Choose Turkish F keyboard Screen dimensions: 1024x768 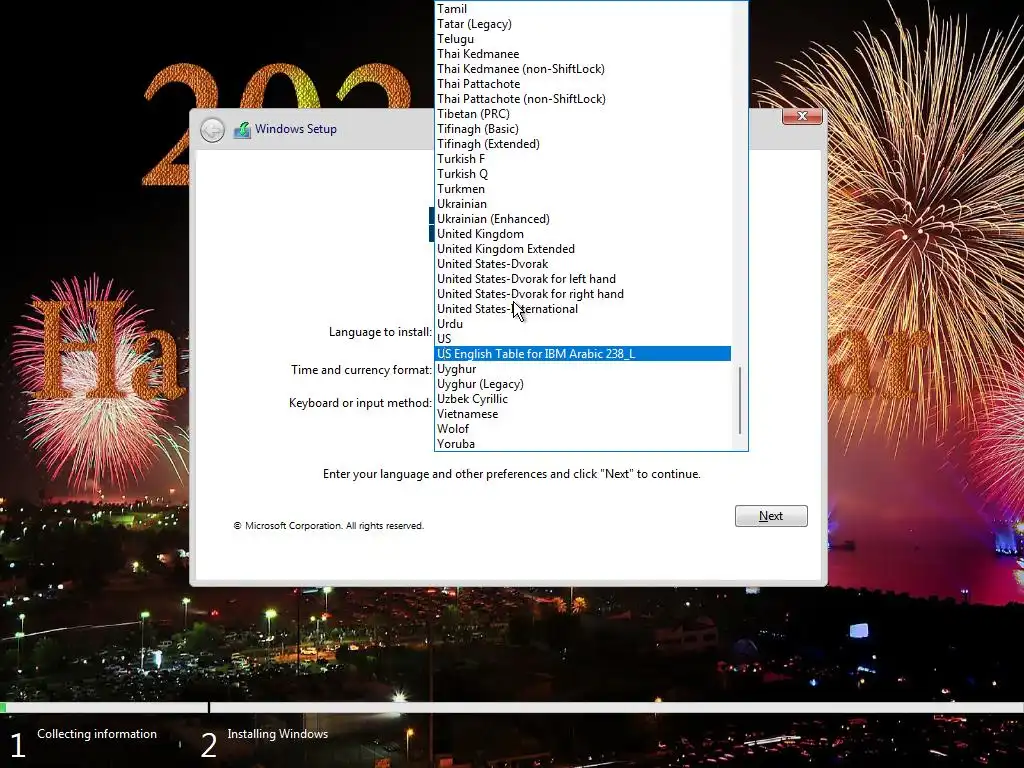click(x=583, y=159)
